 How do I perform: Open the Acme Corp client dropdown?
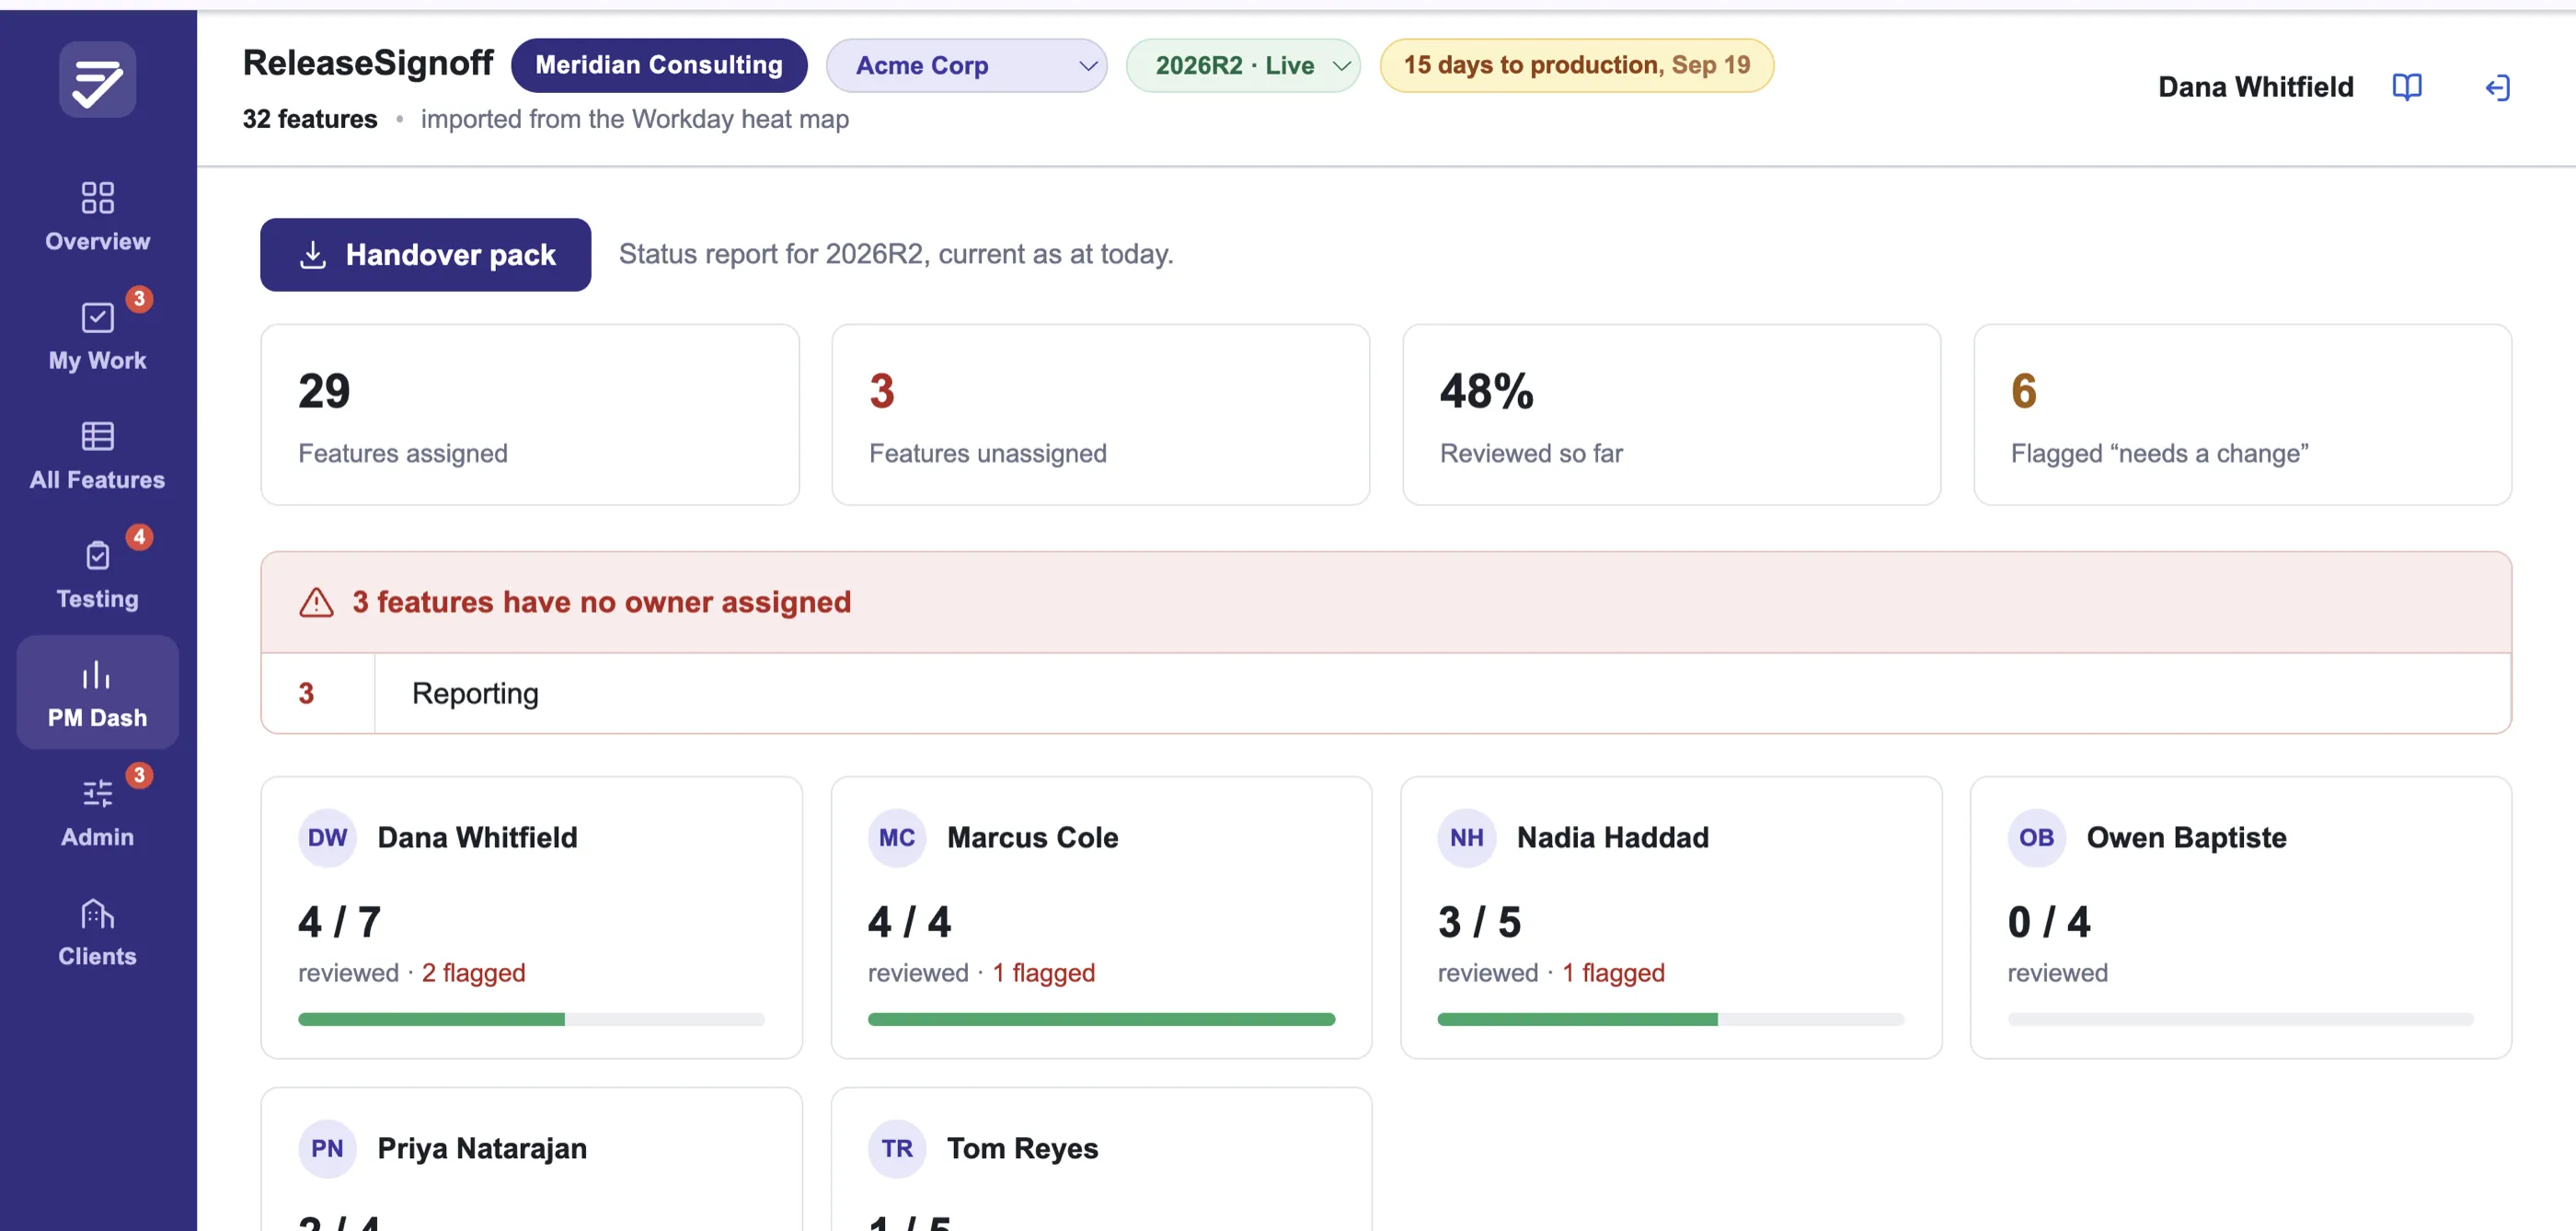[966, 65]
